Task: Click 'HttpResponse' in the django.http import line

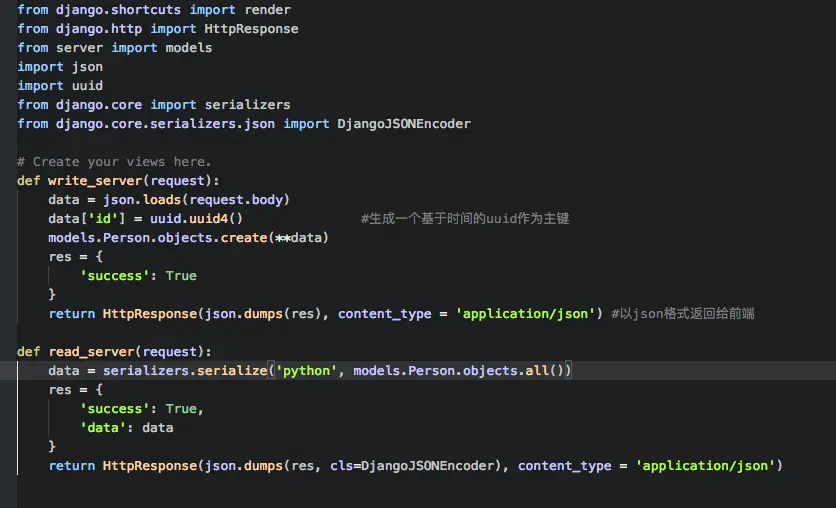Action: coord(251,29)
